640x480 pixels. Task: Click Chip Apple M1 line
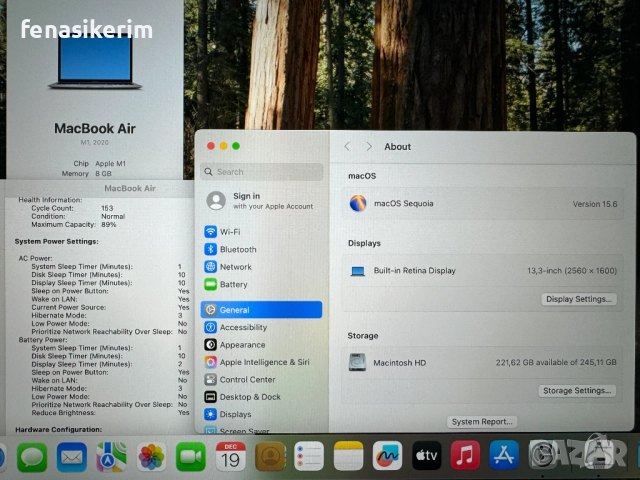[x=100, y=163]
